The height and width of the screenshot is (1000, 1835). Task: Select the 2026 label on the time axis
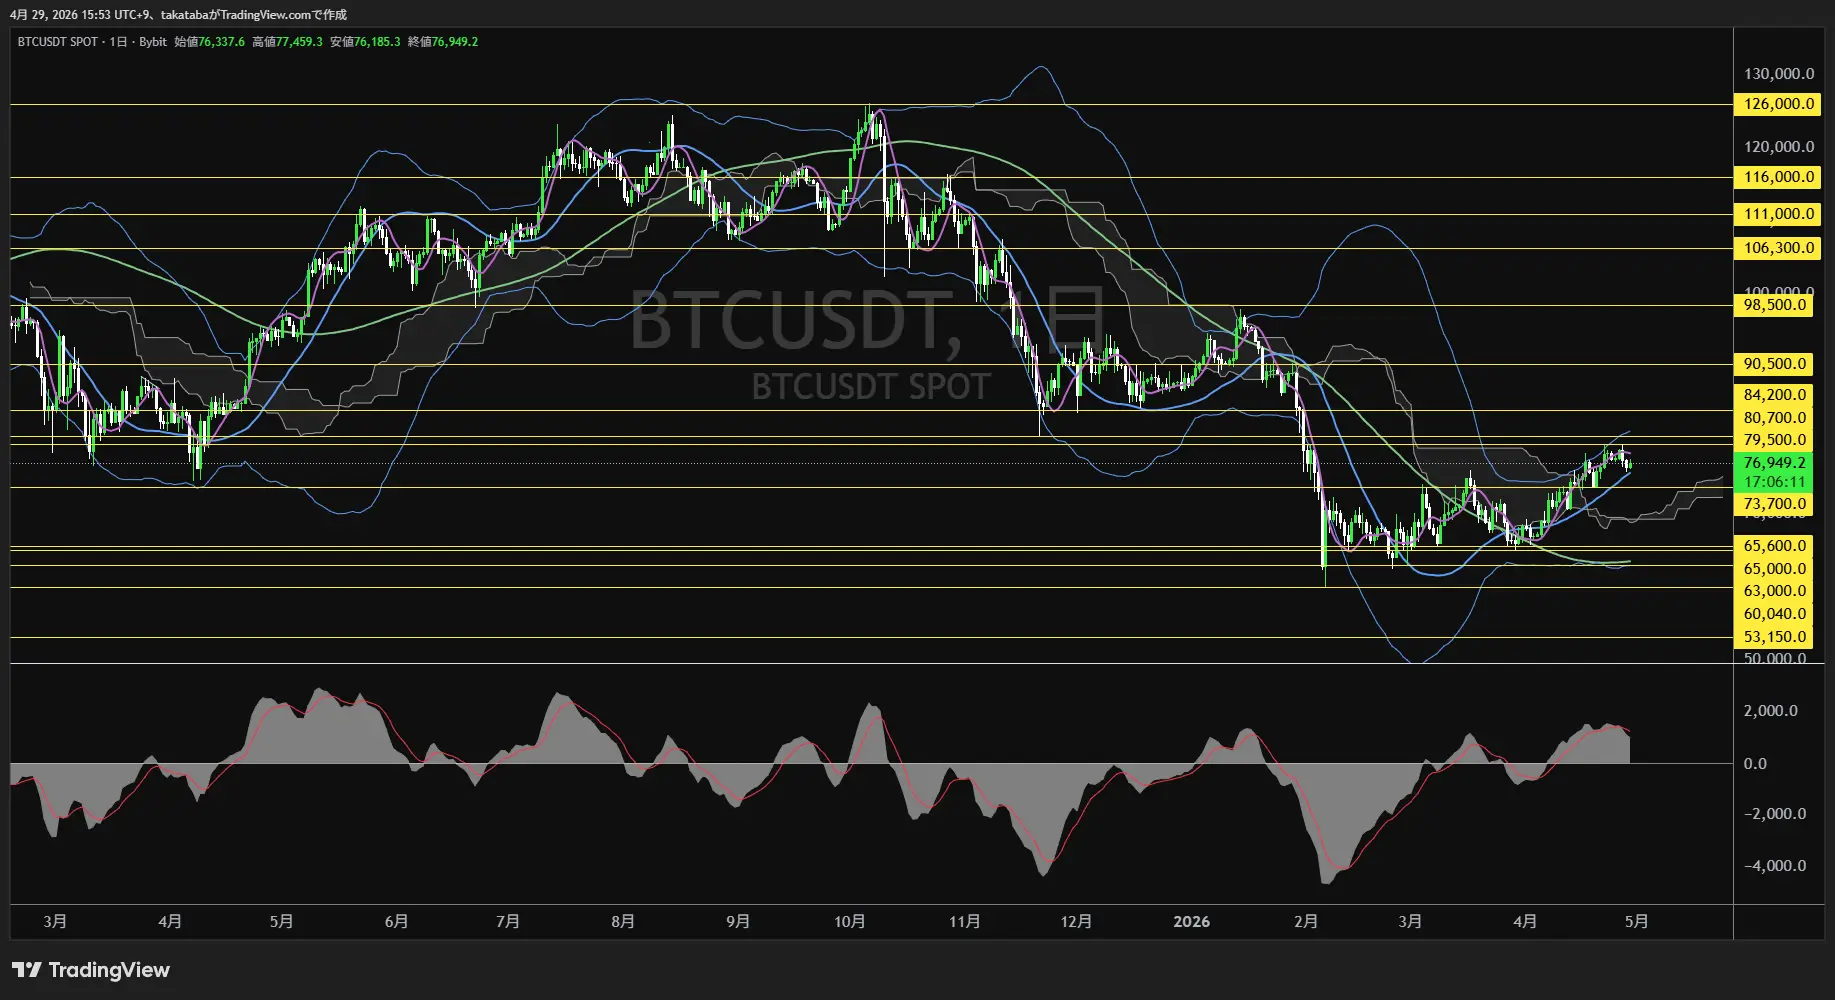1192,921
